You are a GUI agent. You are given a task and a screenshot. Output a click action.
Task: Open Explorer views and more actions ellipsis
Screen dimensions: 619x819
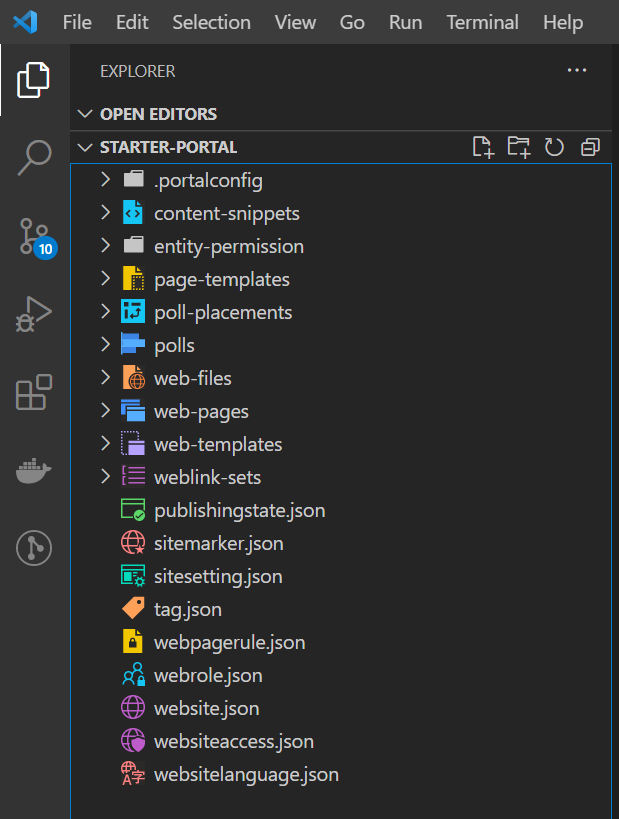pyautogui.click(x=576, y=71)
